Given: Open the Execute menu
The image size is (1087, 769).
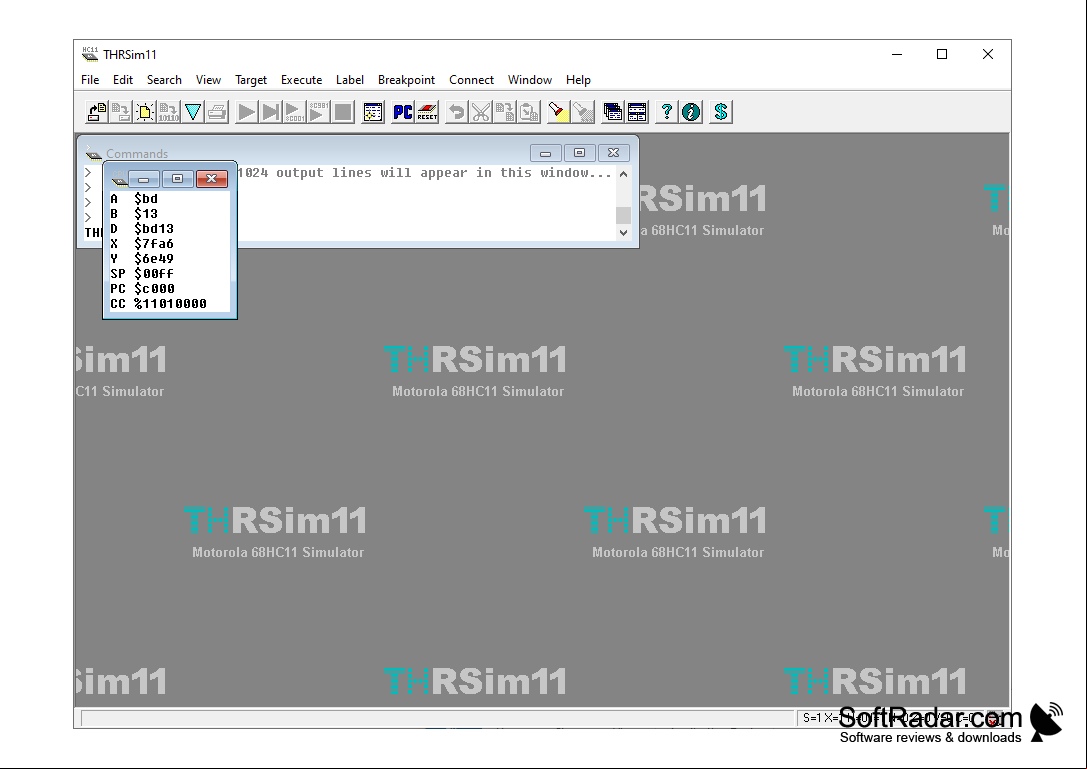Looking at the screenshot, I should (302, 80).
